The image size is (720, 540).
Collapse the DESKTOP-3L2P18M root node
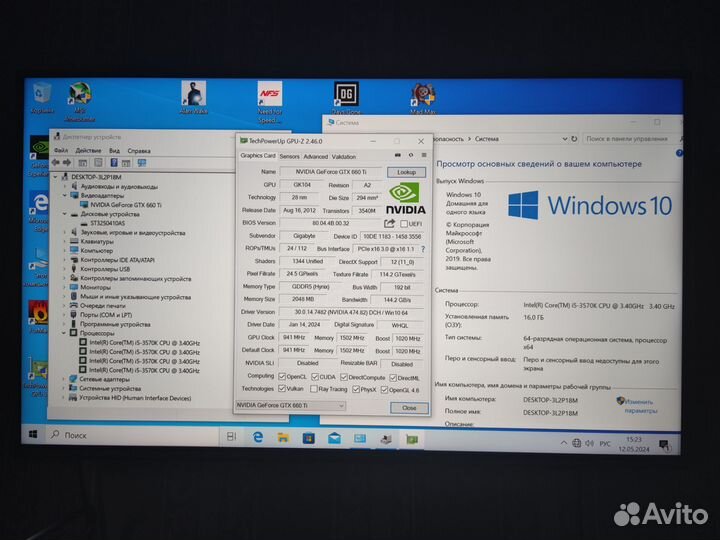56,177
